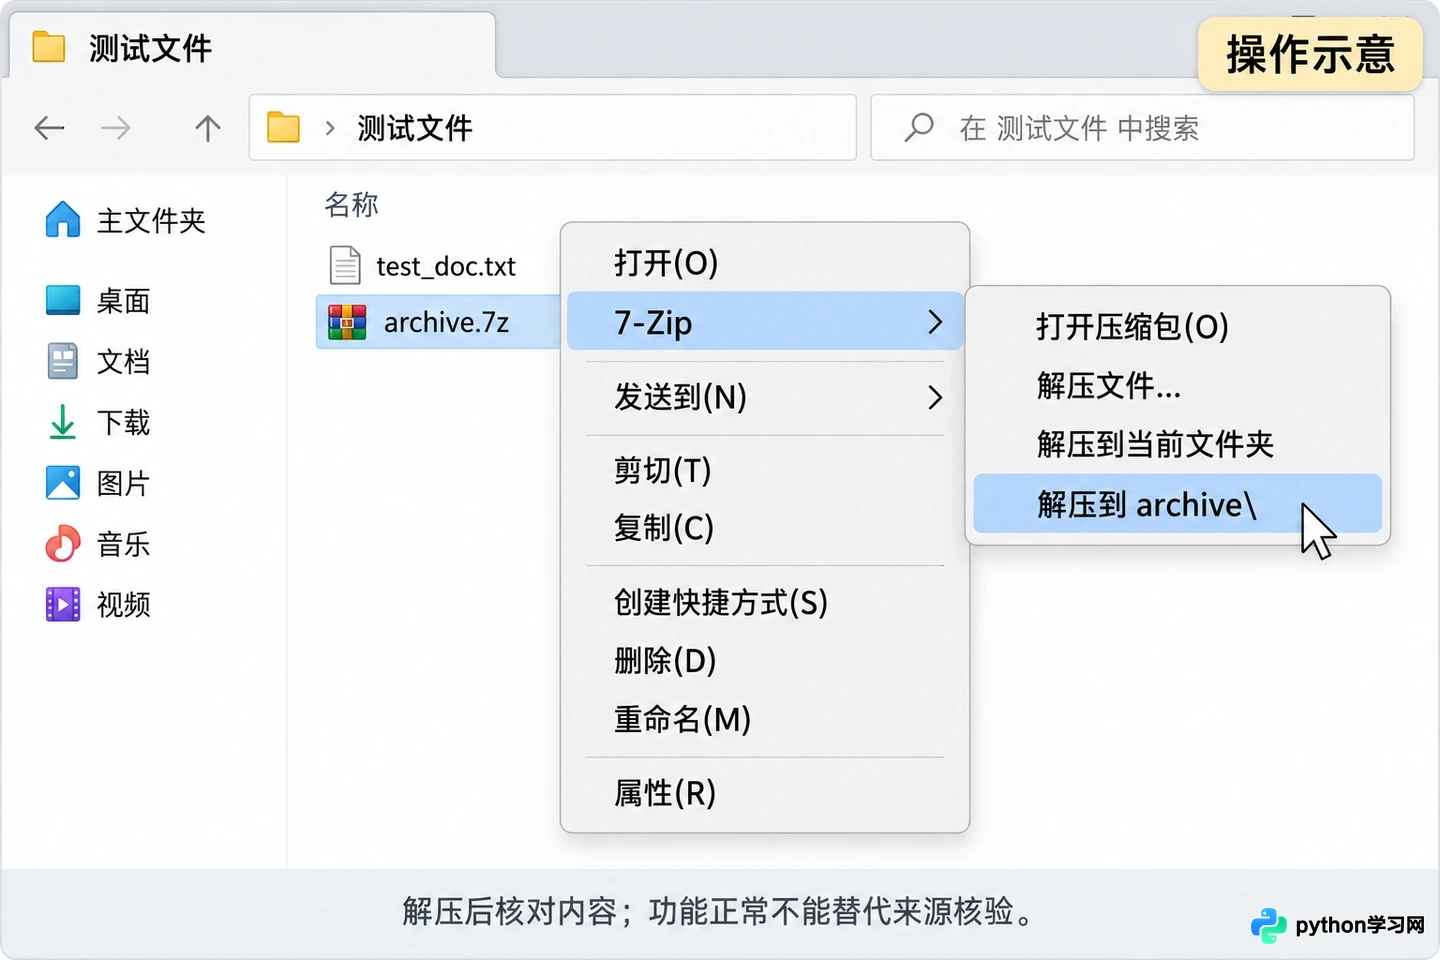Click the music icon beside 音乐

63,544
